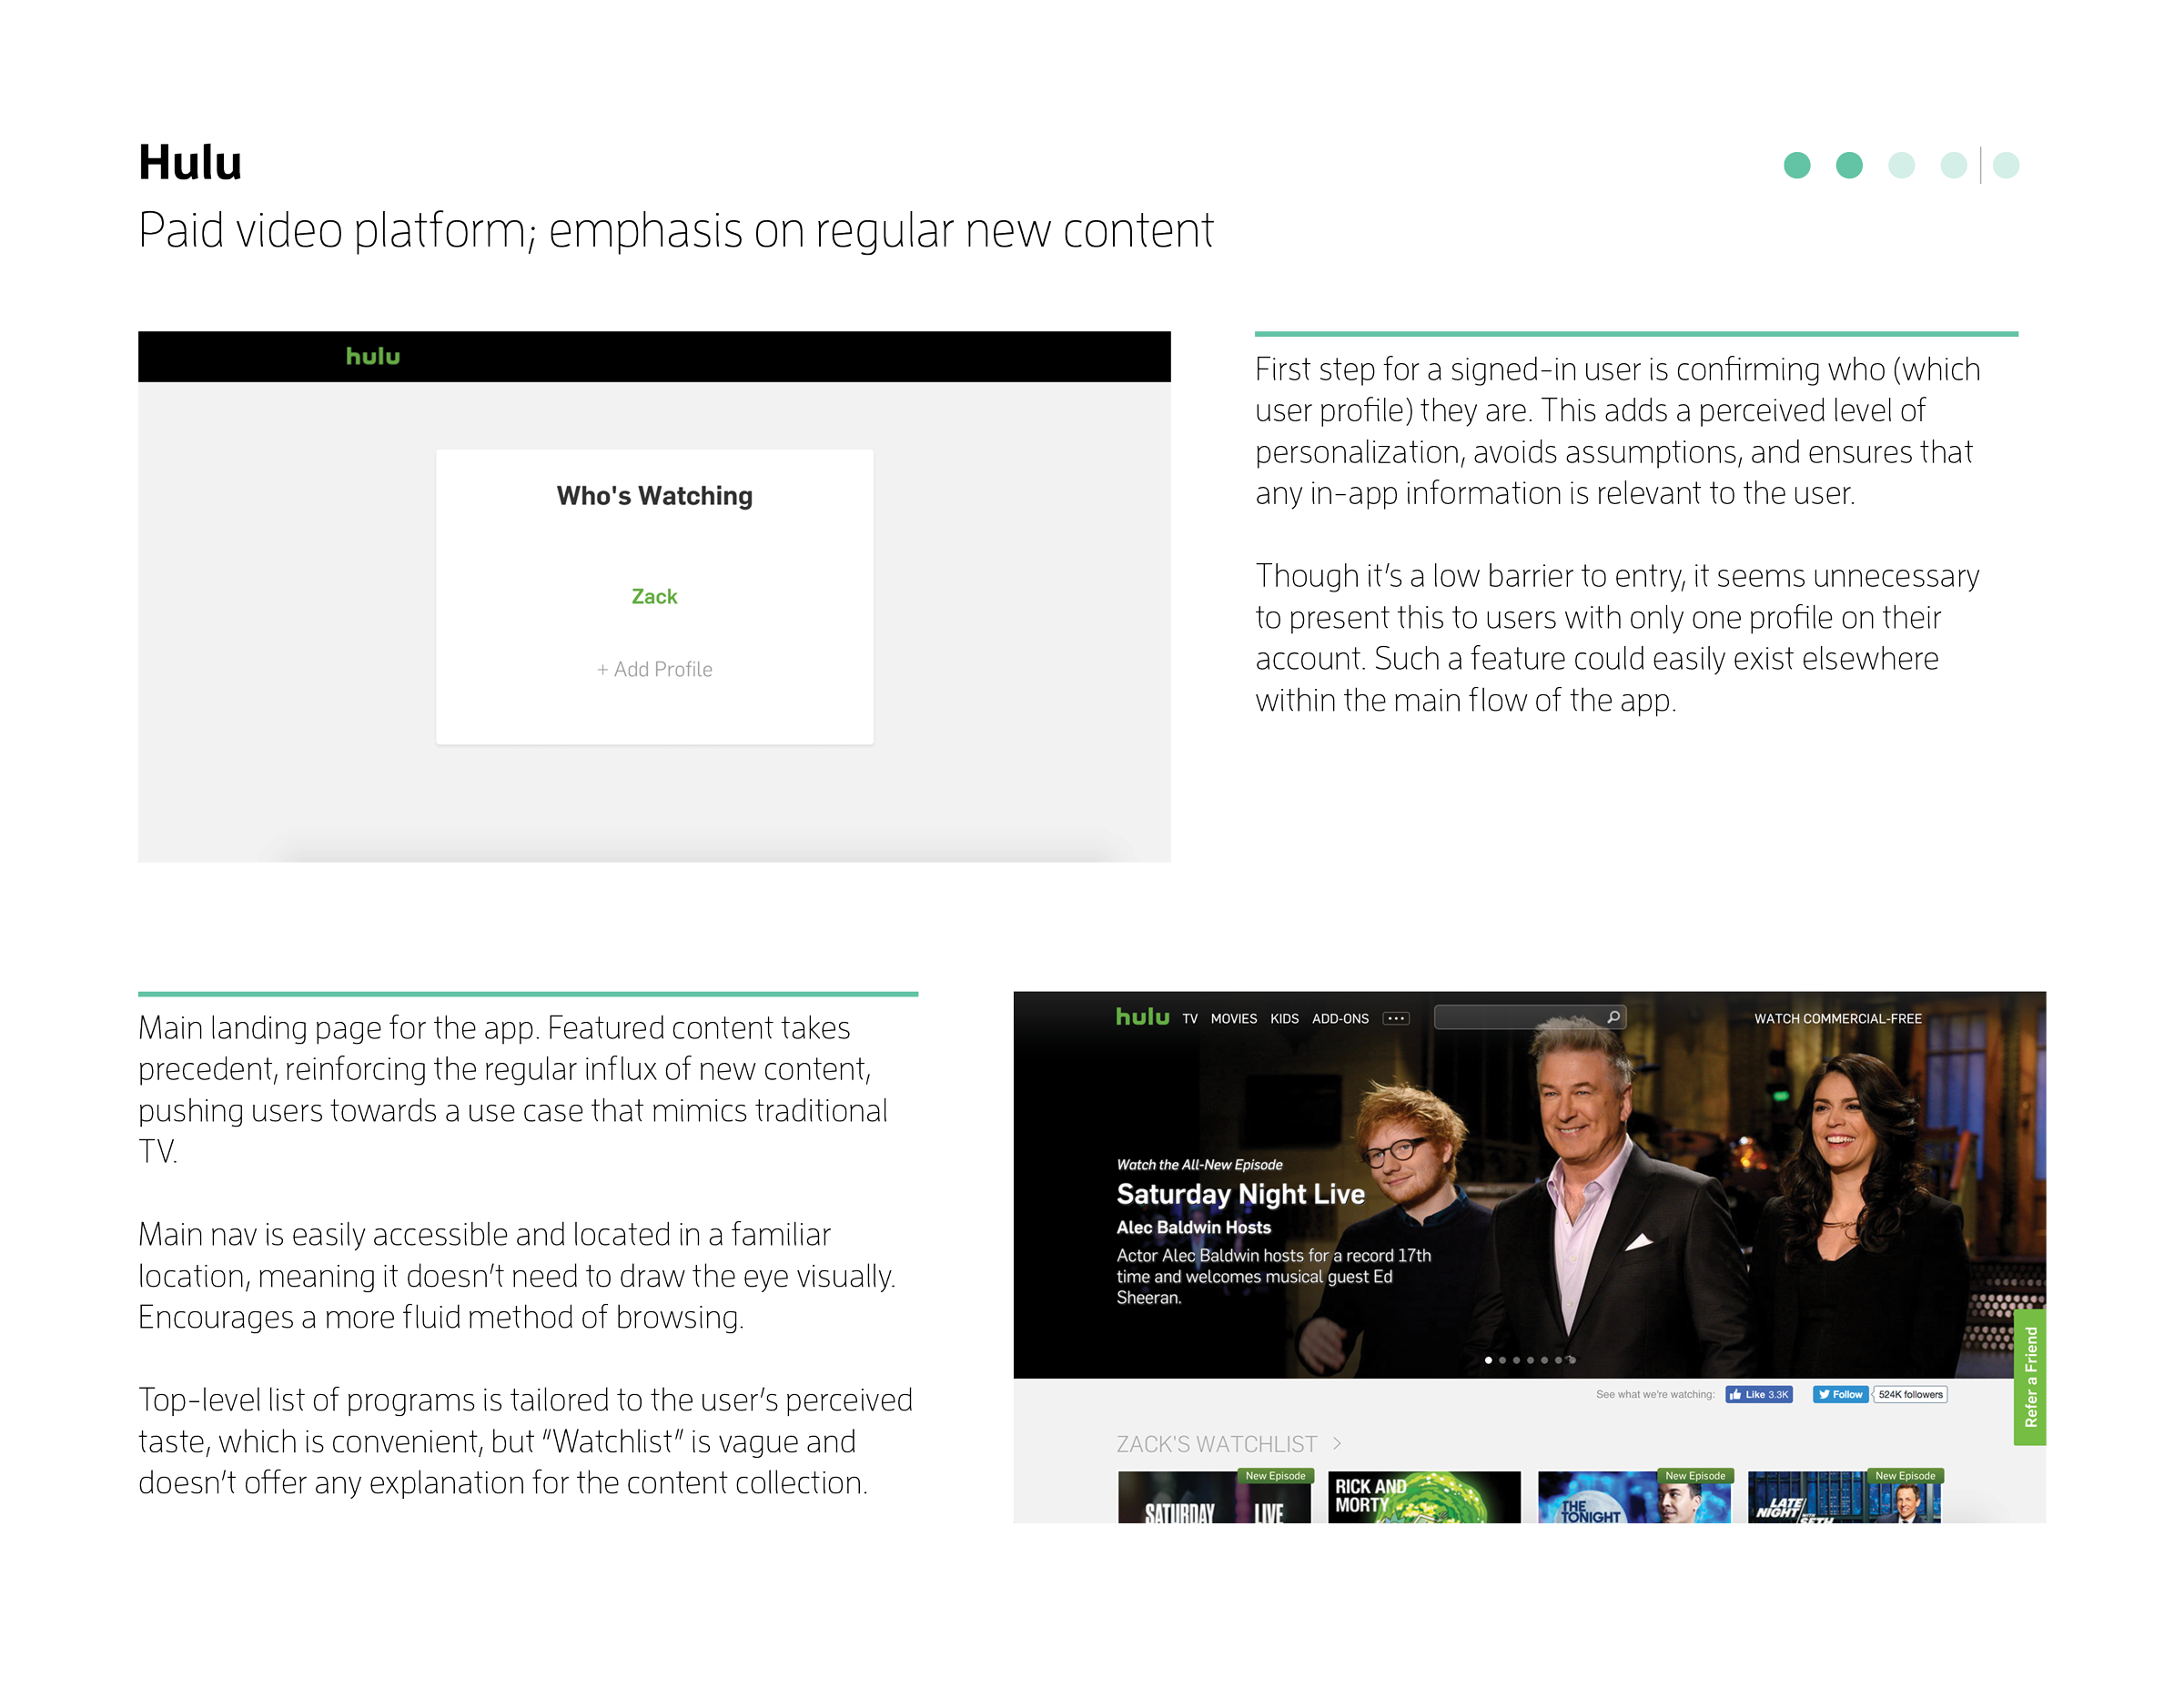Select the third carousel dot

[x=1517, y=1361]
